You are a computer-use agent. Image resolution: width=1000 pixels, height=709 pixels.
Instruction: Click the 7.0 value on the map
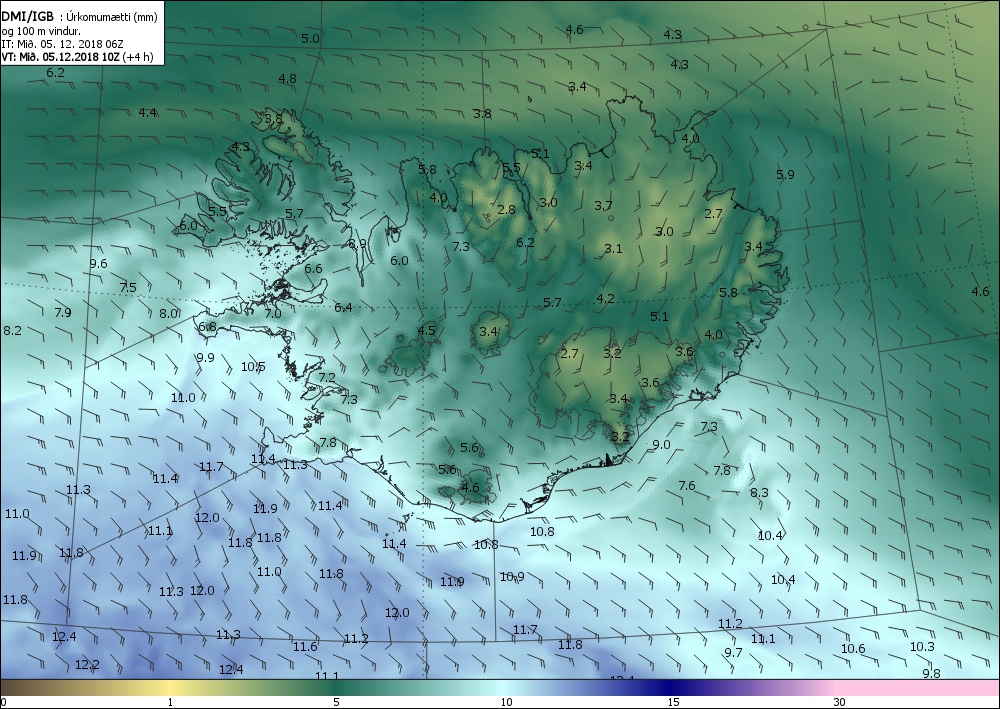pos(273,313)
